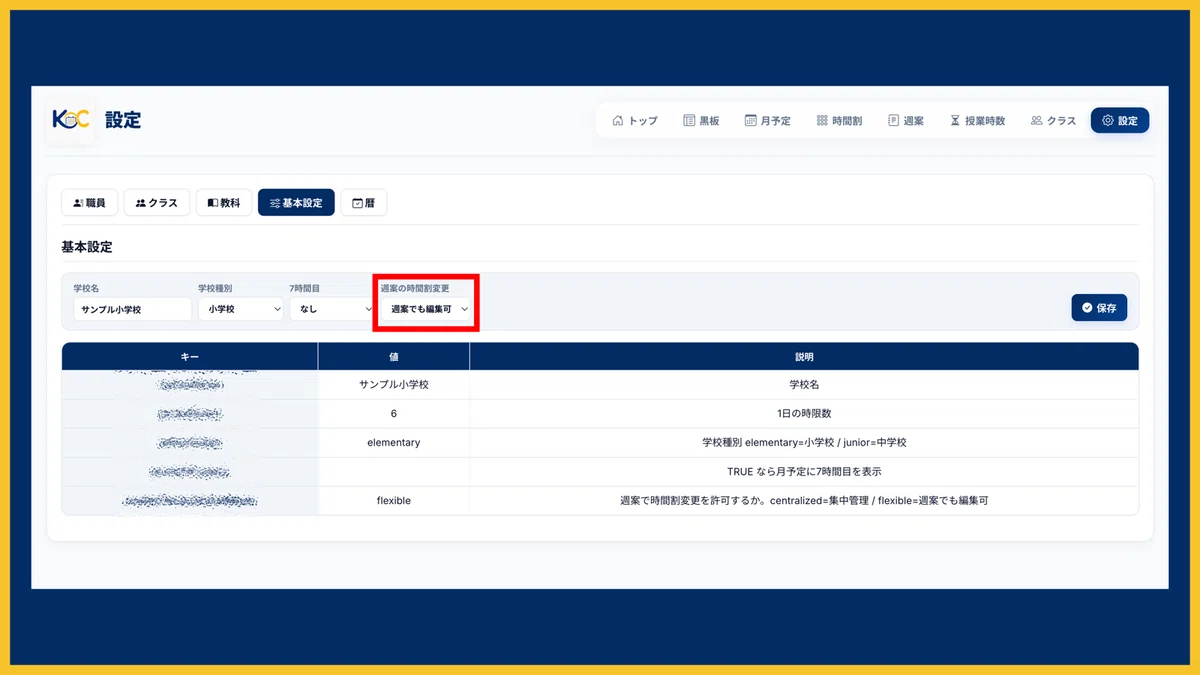Click the 基本設定 section heading
Image resolution: width=1200 pixels, height=675 pixels.
pyautogui.click(x=87, y=246)
